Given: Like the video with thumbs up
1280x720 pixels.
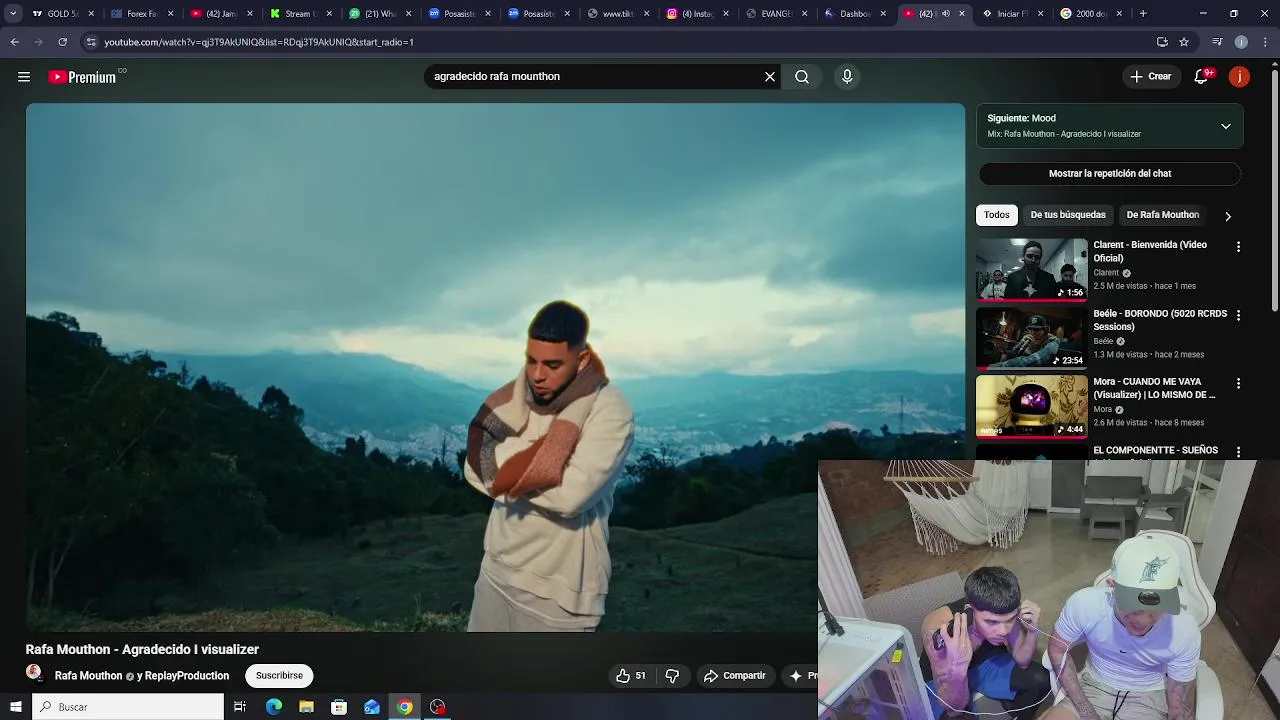Looking at the screenshot, I should (x=633, y=676).
